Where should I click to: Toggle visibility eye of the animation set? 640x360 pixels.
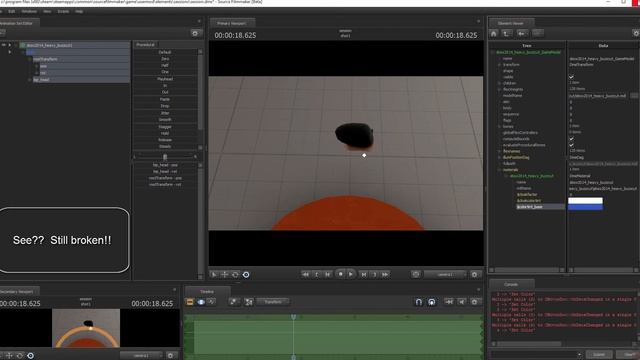tap(4, 45)
